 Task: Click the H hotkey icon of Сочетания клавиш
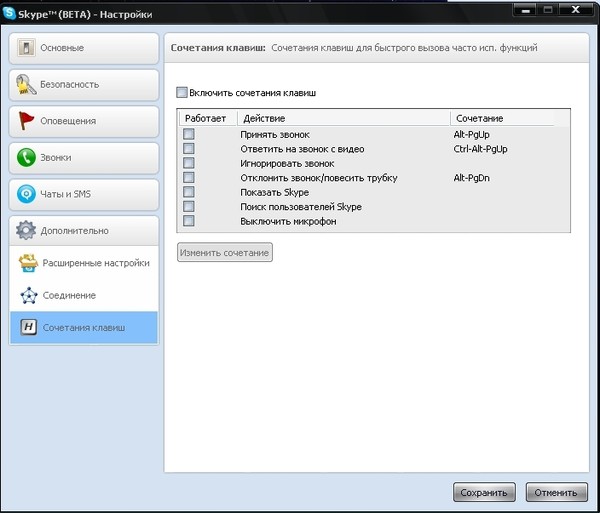pyautogui.click(x=29, y=327)
